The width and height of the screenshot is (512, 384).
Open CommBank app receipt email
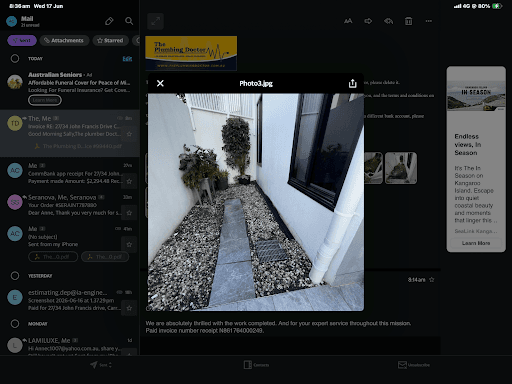[x=70, y=173]
